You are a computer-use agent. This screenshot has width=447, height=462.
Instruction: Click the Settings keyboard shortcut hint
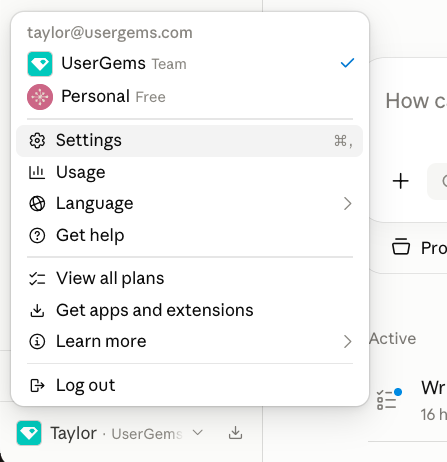pyautogui.click(x=343, y=141)
